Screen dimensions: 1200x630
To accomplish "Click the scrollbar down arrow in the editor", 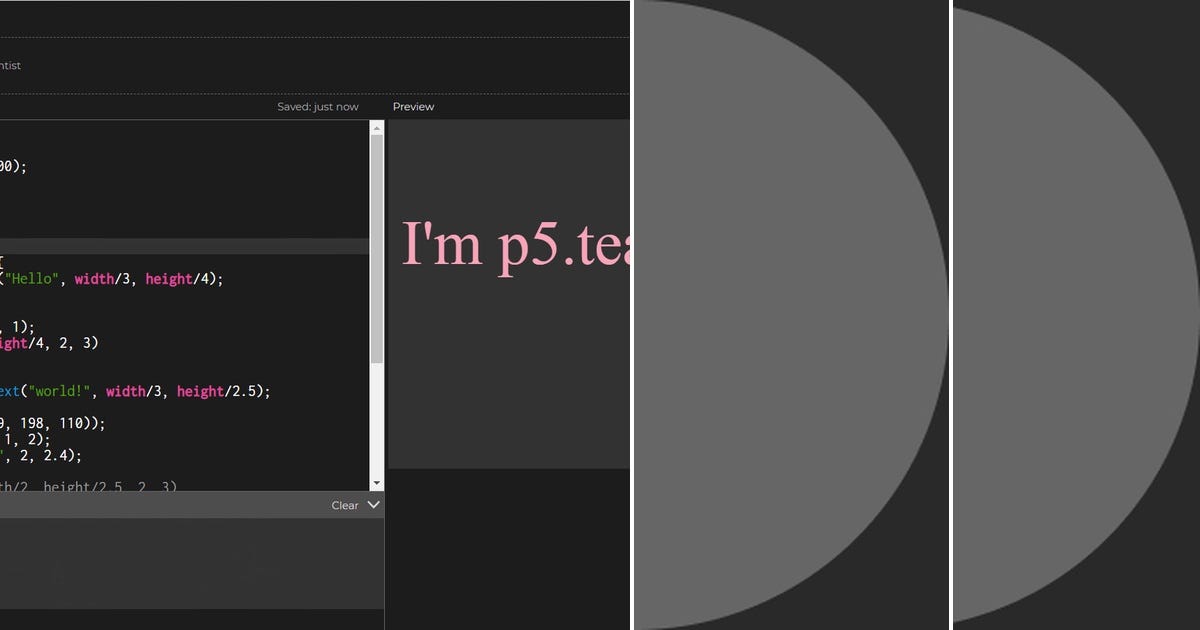I will pos(375,483).
